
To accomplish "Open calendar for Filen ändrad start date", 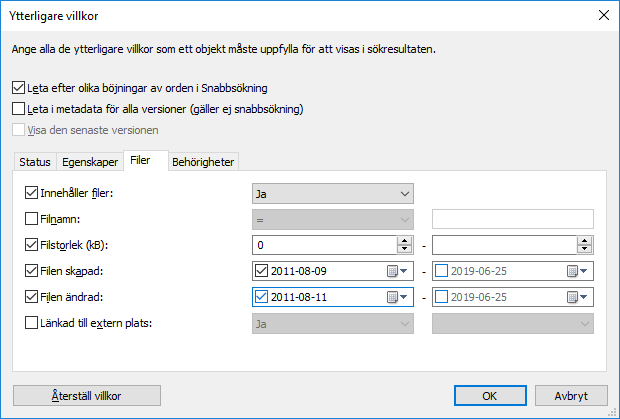I will point(397,297).
